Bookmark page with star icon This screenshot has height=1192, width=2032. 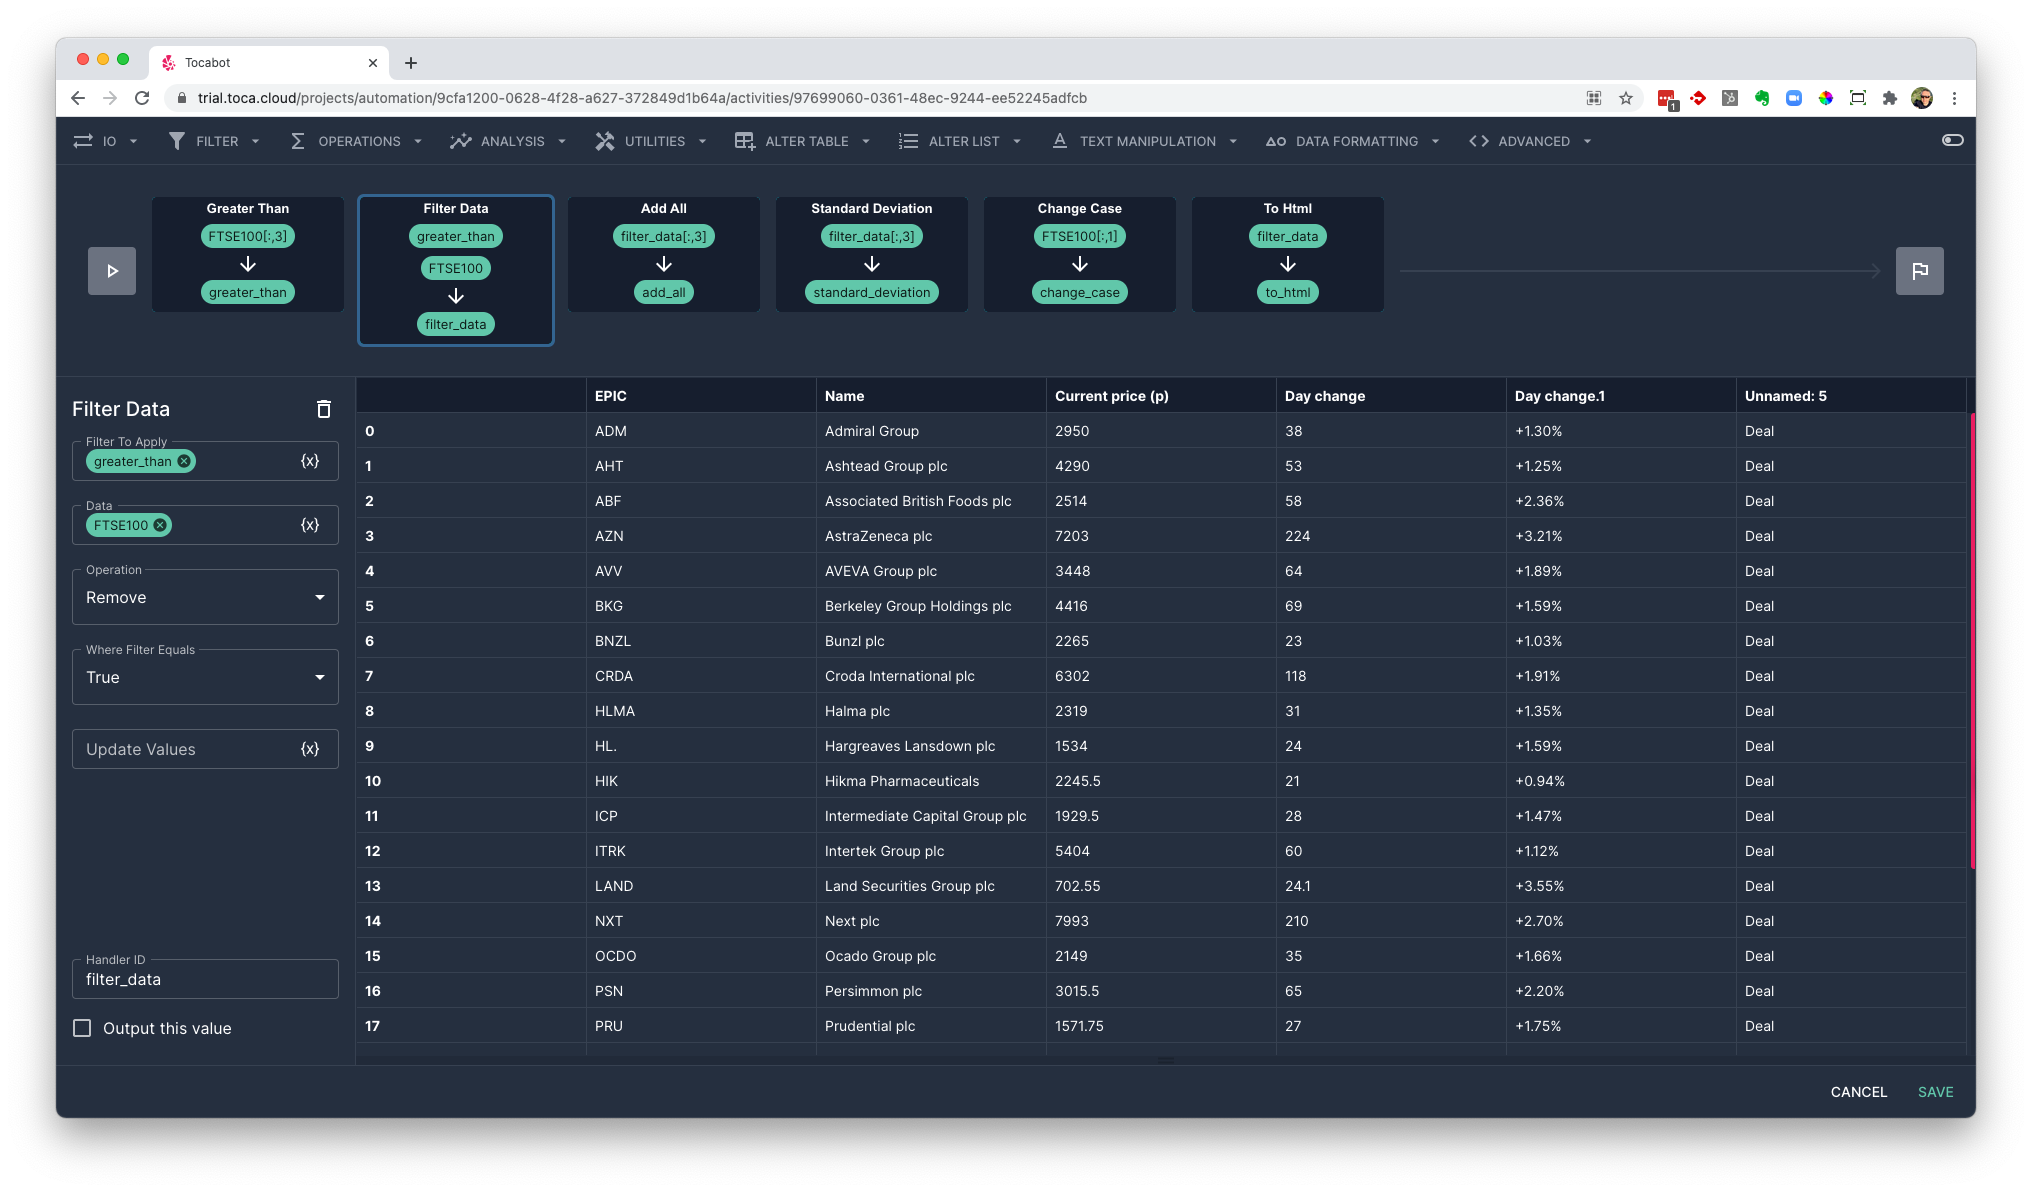point(1626,98)
